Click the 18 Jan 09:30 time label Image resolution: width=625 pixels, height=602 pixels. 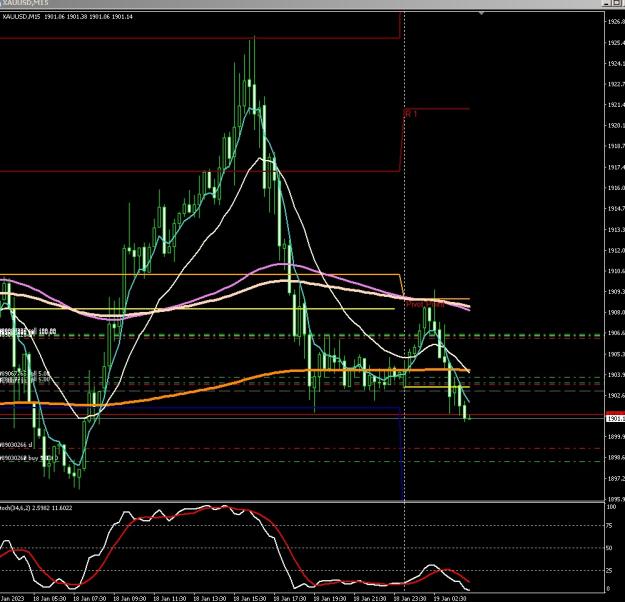click(x=129, y=598)
